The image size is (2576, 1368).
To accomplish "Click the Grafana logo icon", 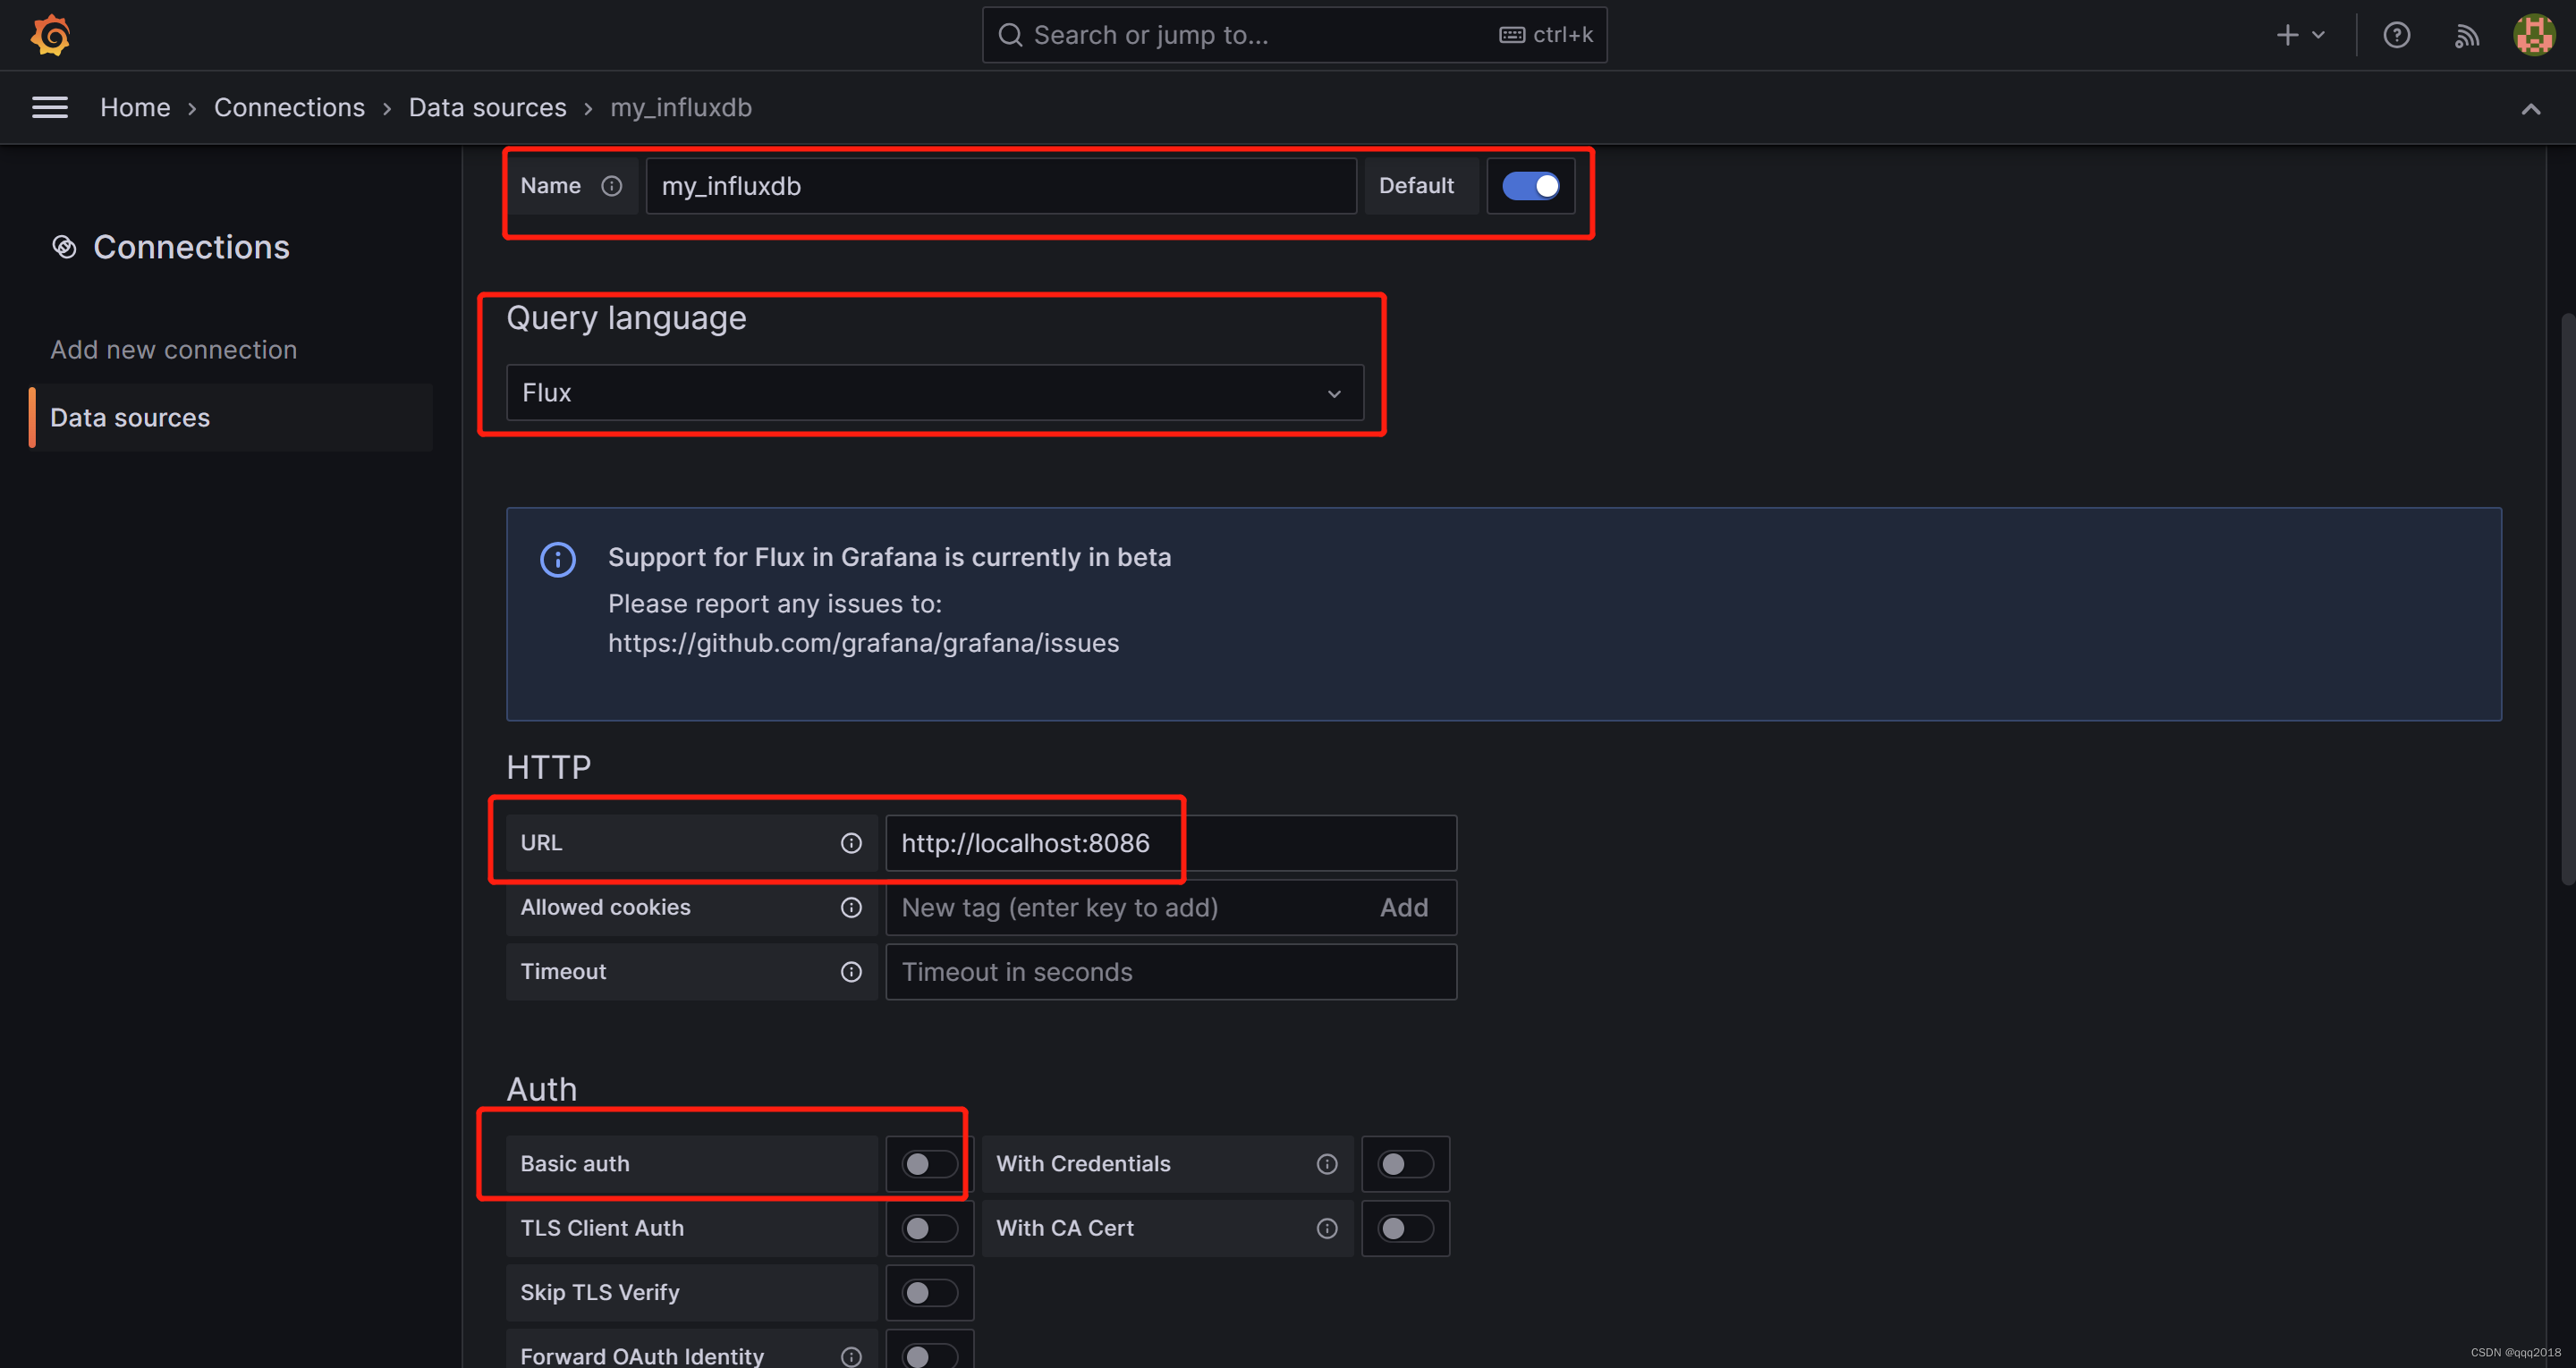I will pos(50,35).
